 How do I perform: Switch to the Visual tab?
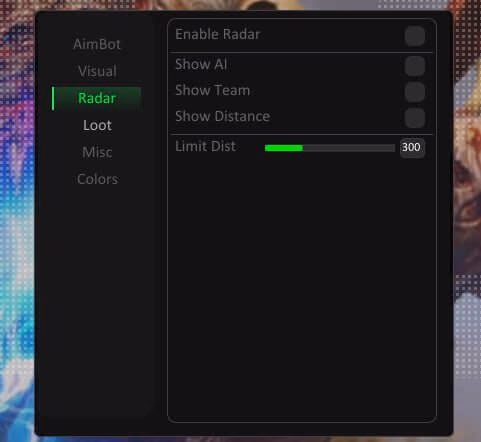(97, 71)
